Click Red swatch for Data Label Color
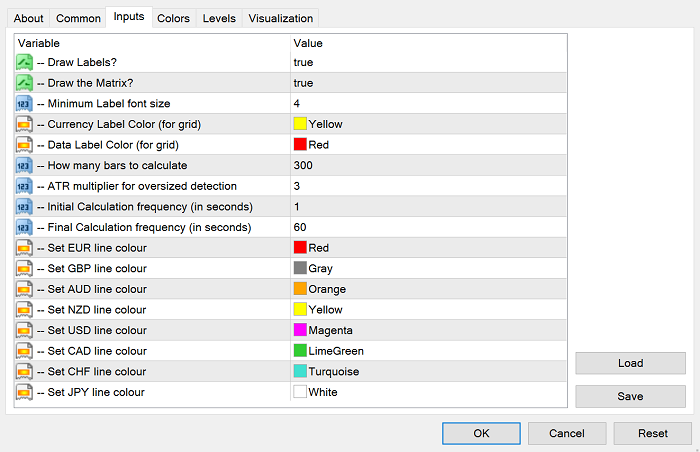Screen dimensions: 700x452 tap(300, 144)
